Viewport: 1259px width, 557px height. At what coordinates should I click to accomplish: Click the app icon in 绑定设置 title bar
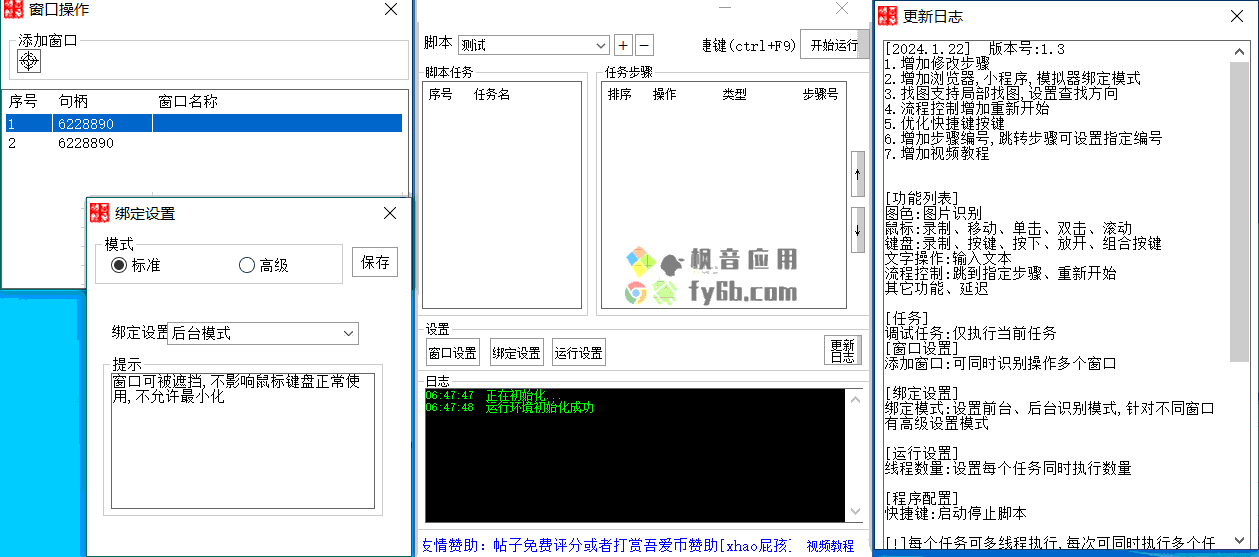tap(99, 213)
